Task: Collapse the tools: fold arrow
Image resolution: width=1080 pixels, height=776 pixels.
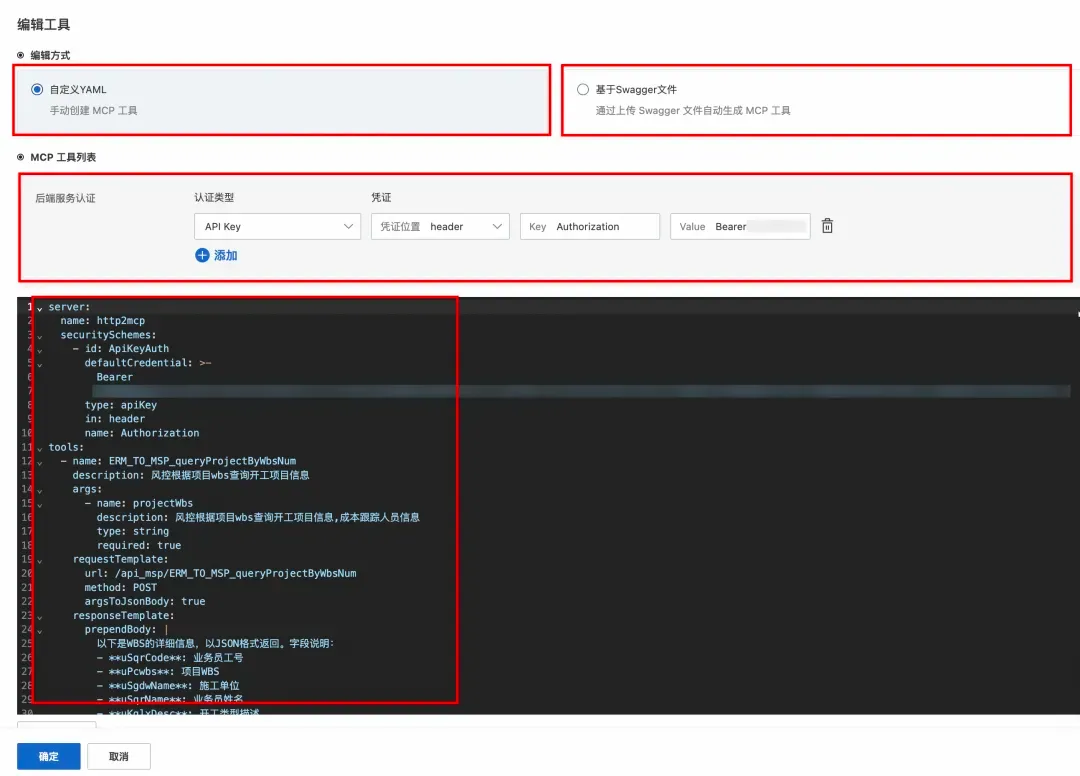Action: click(x=39, y=449)
